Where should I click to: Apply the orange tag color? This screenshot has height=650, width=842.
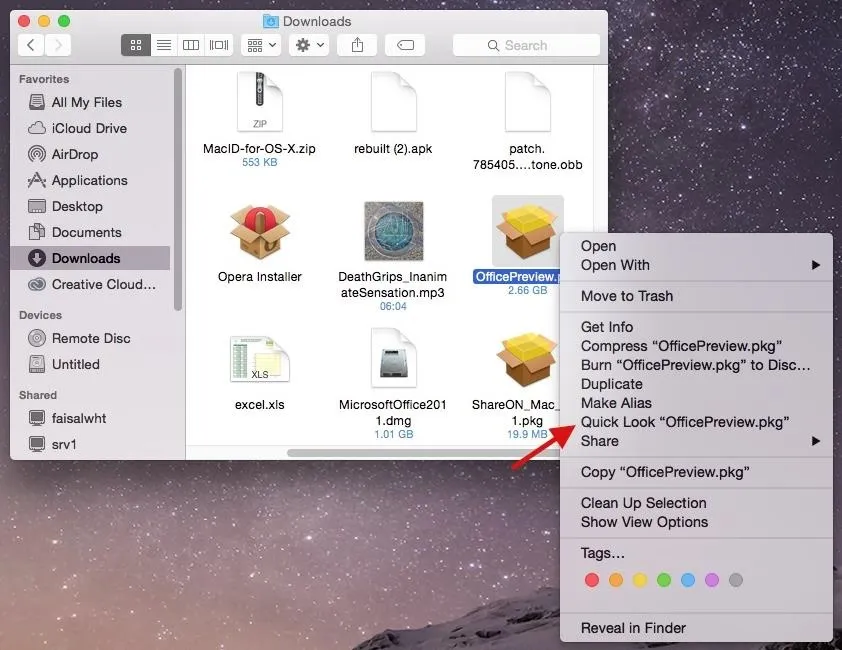tap(616, 580)
